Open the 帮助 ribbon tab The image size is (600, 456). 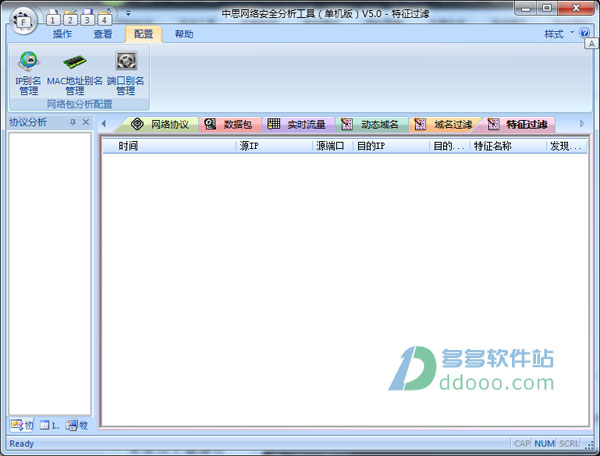coord(184,34)
